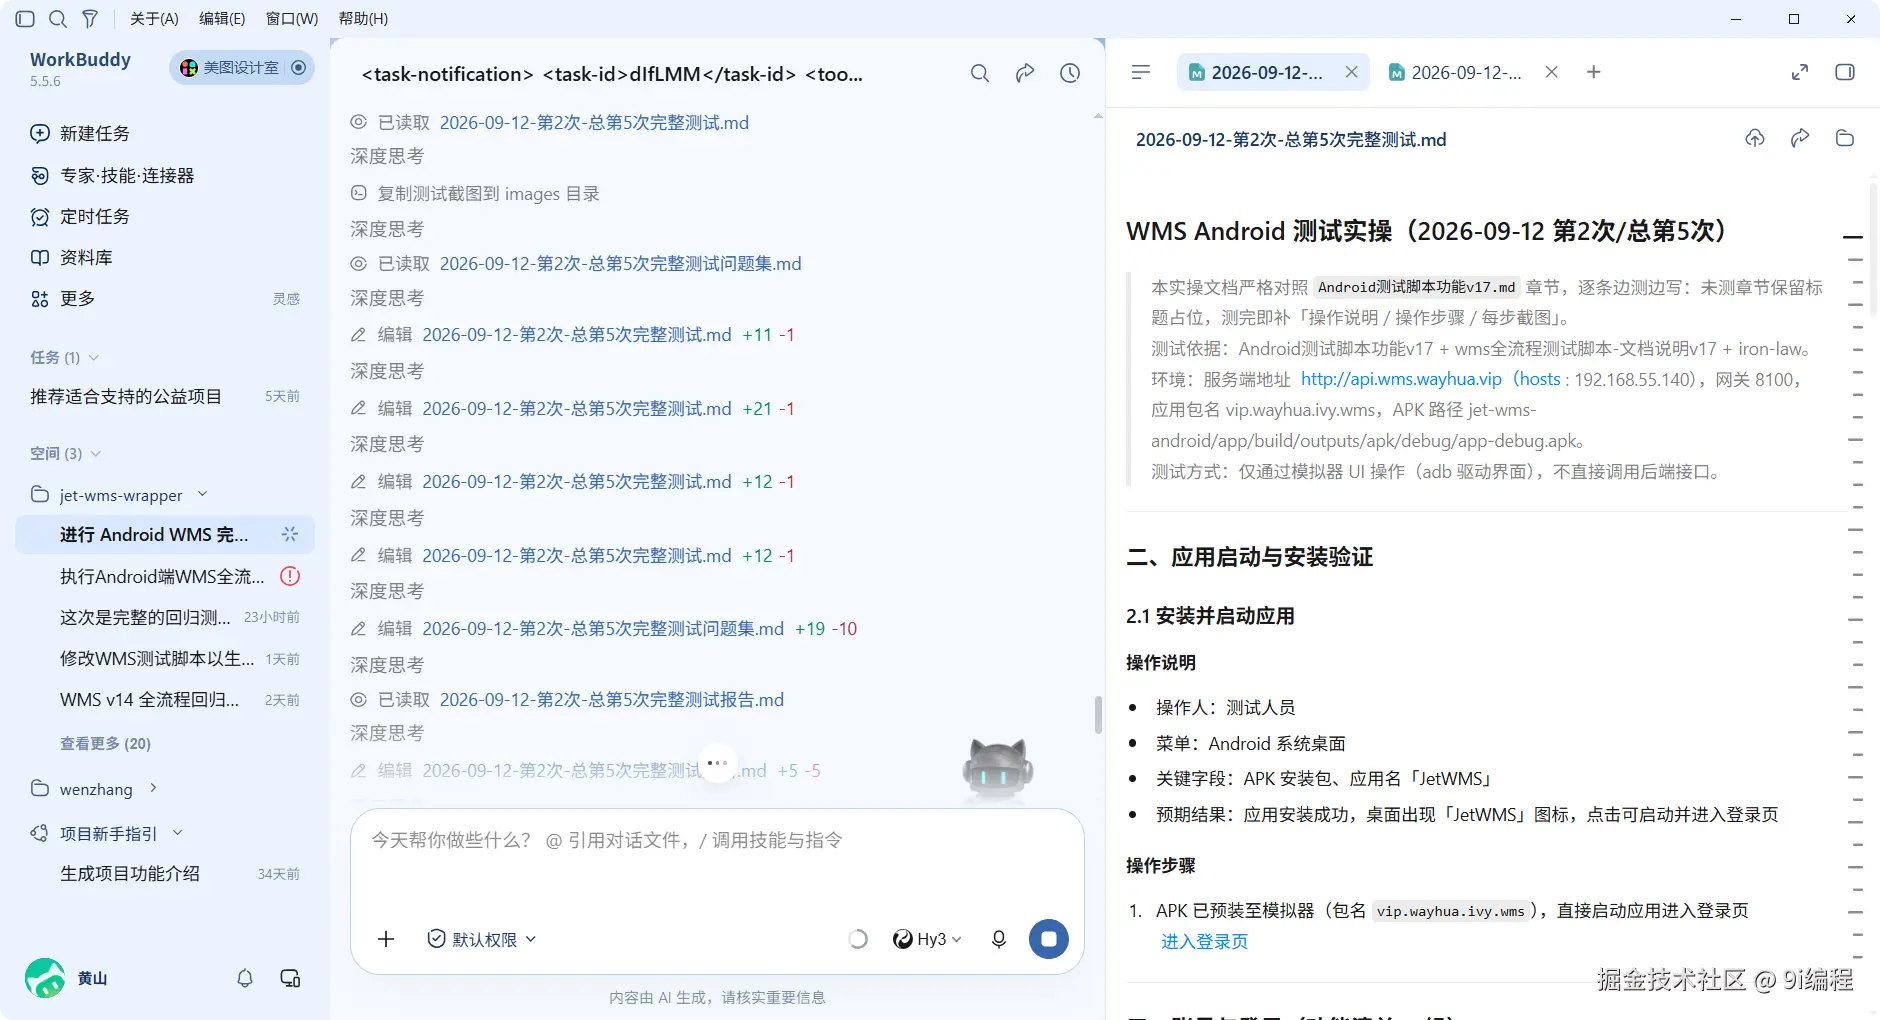Image resolution: width=1880 pixels, height=1020 pixels.
Task: Stop the running task with blue stop button
Action: pyautogui.click(x=1048, y=939)
